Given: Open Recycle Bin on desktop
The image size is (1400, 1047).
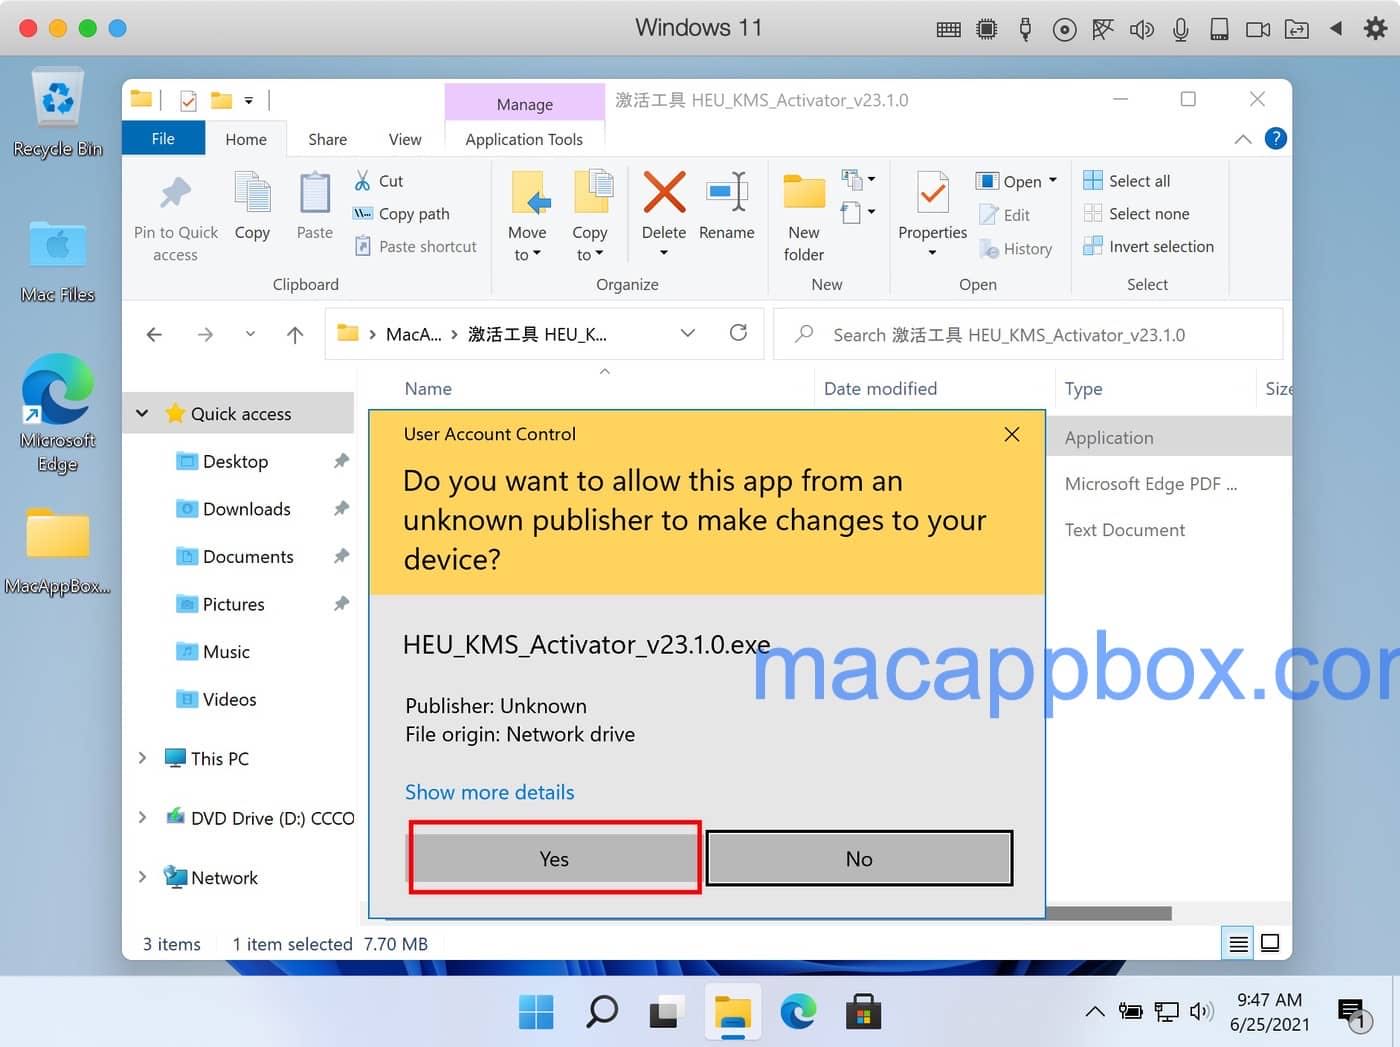Looking at the screenshot, I should (58, 113).
